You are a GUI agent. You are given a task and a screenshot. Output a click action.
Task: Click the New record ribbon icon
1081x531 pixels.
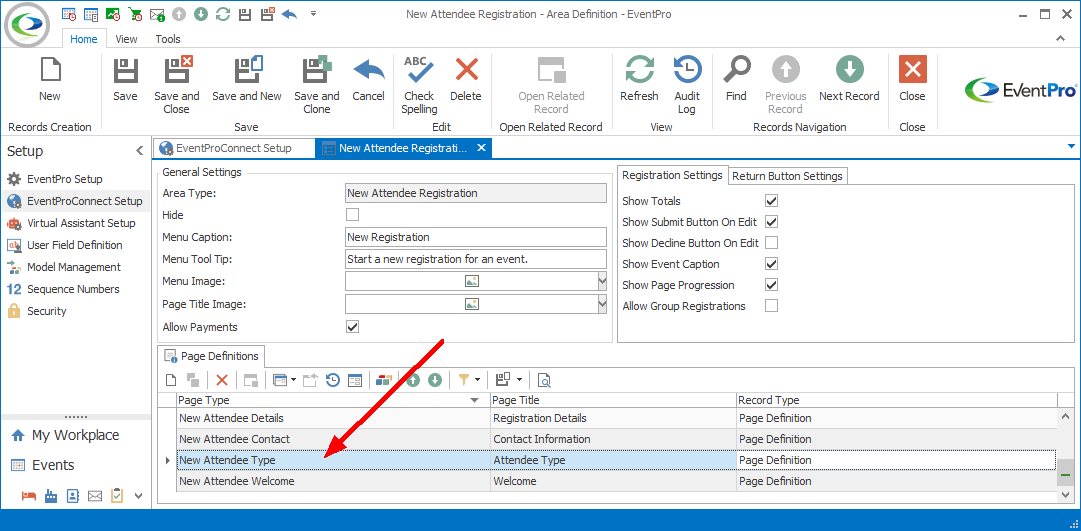coord(50,70)
